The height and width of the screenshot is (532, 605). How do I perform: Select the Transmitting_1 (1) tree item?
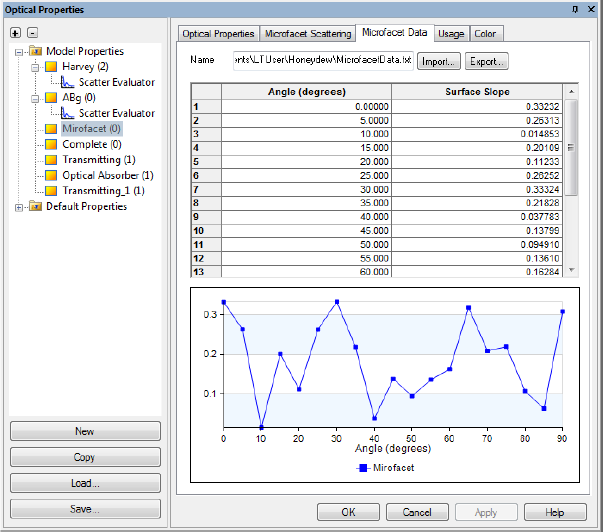103,191
